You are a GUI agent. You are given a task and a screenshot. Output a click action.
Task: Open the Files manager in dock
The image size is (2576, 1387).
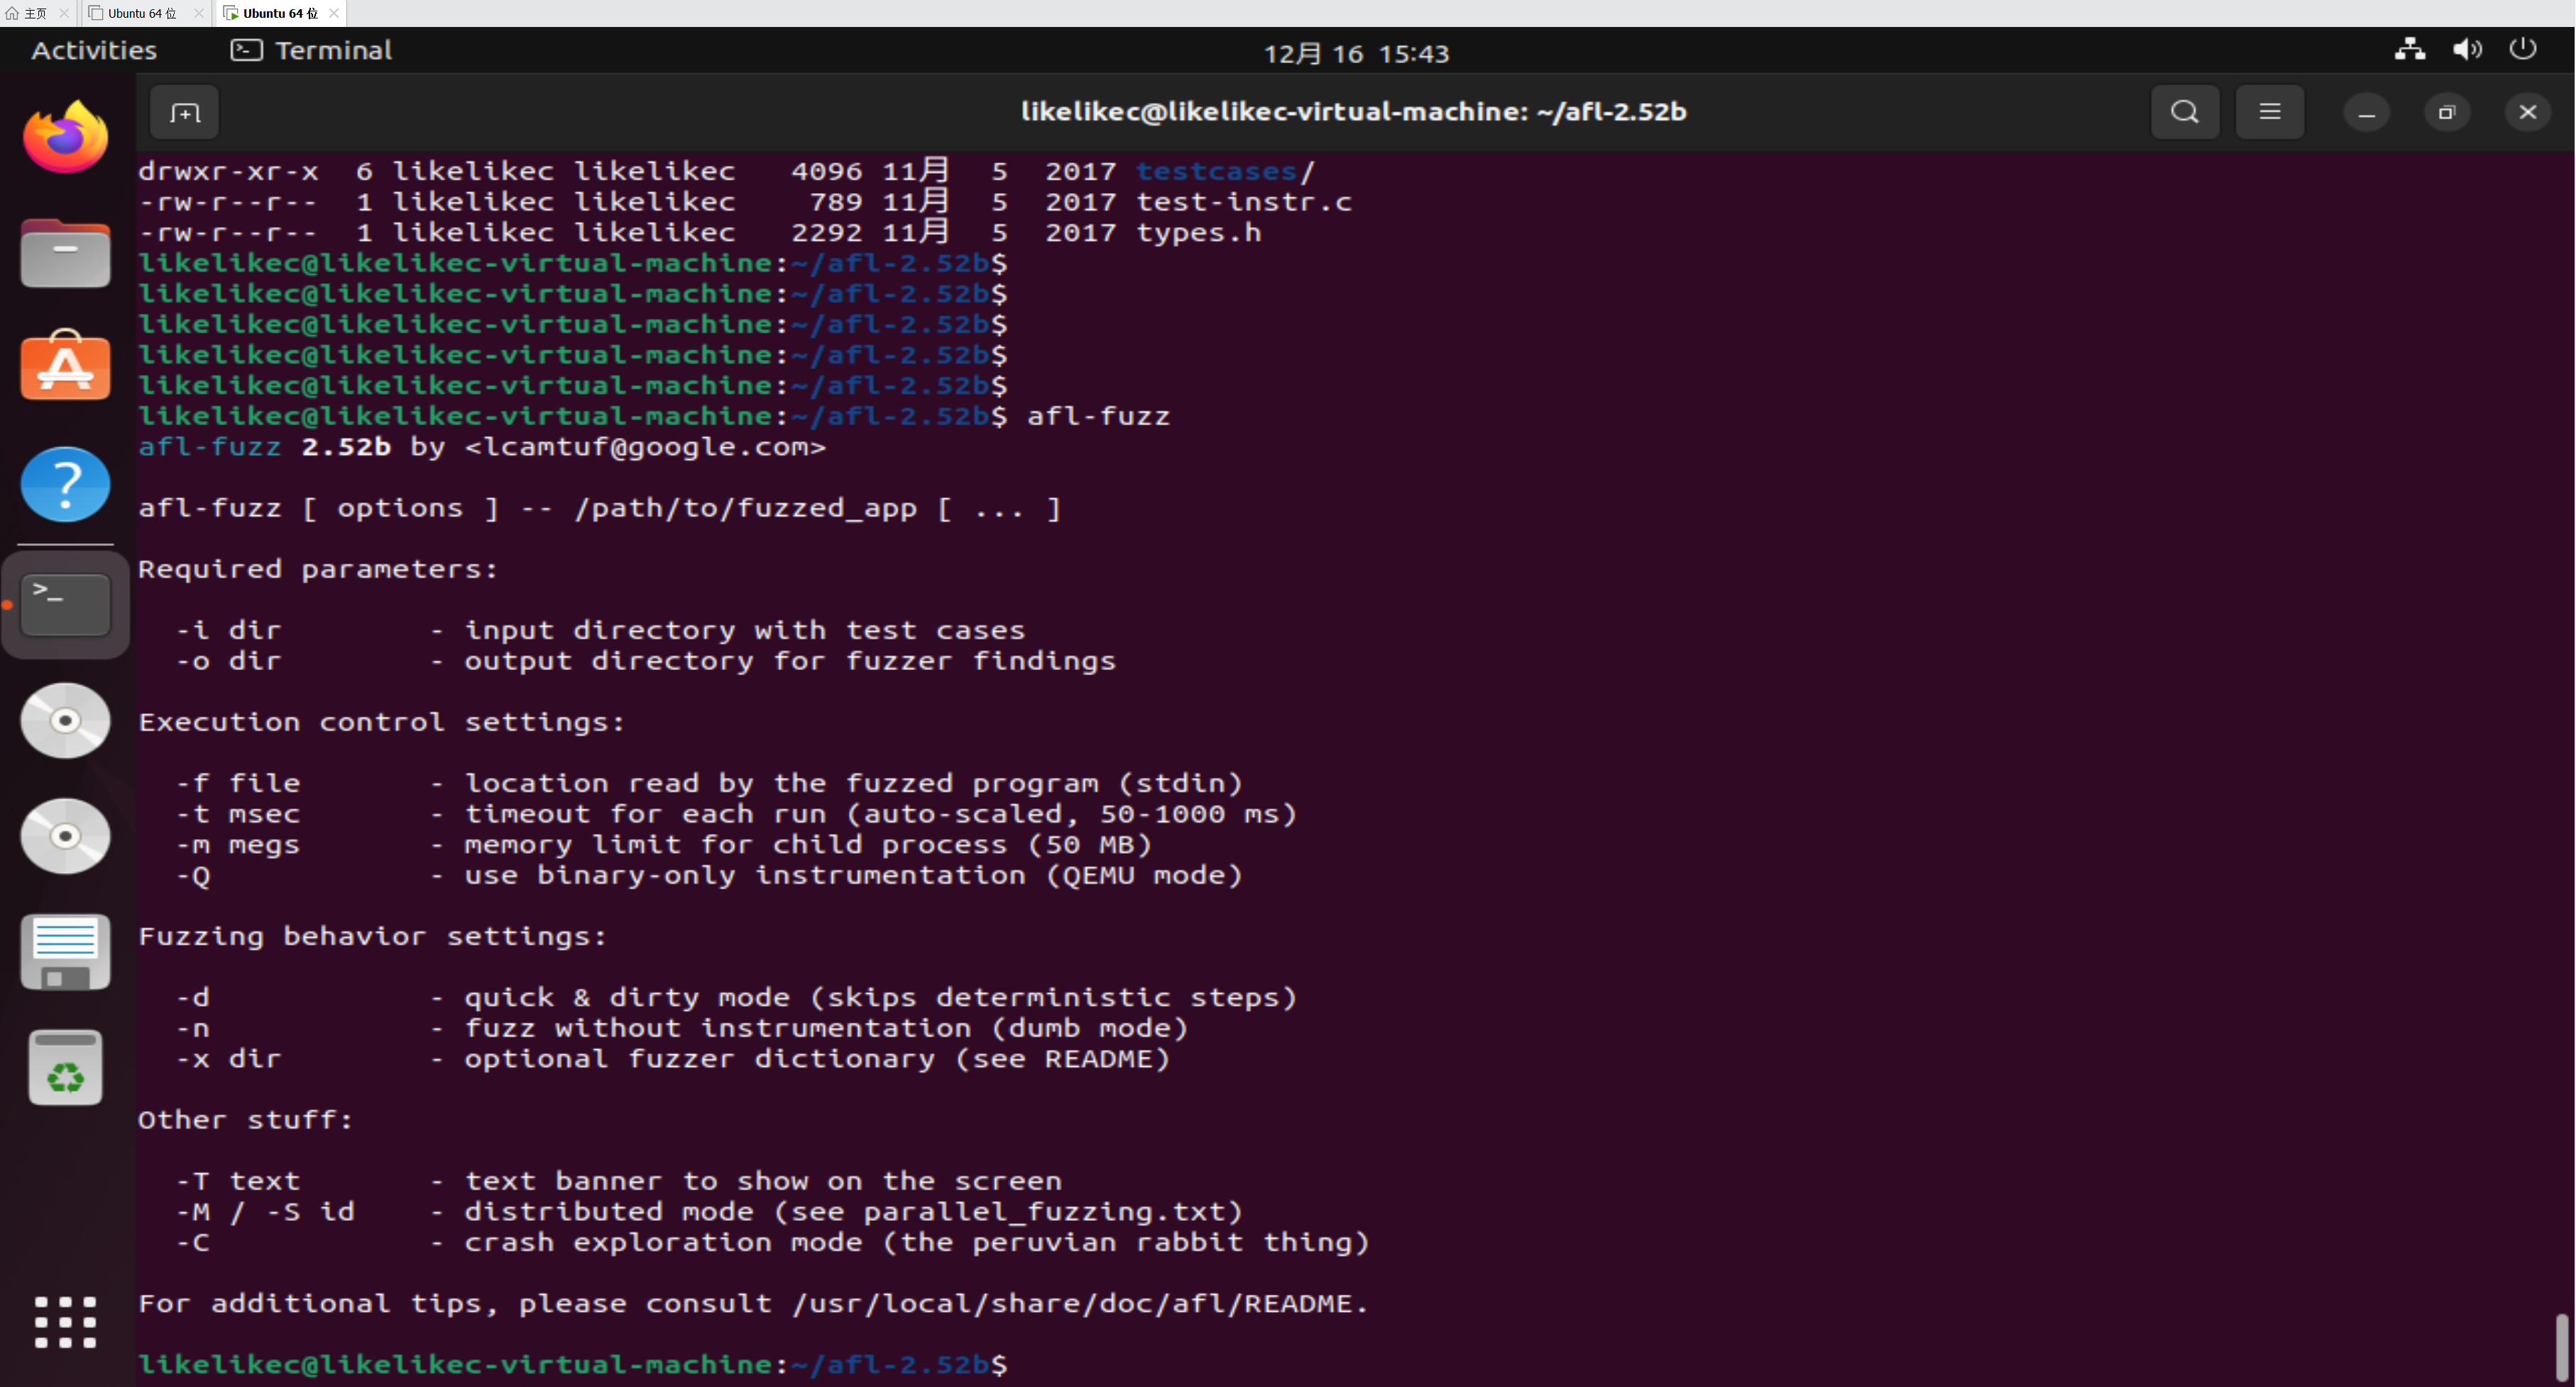pos(65,253)
